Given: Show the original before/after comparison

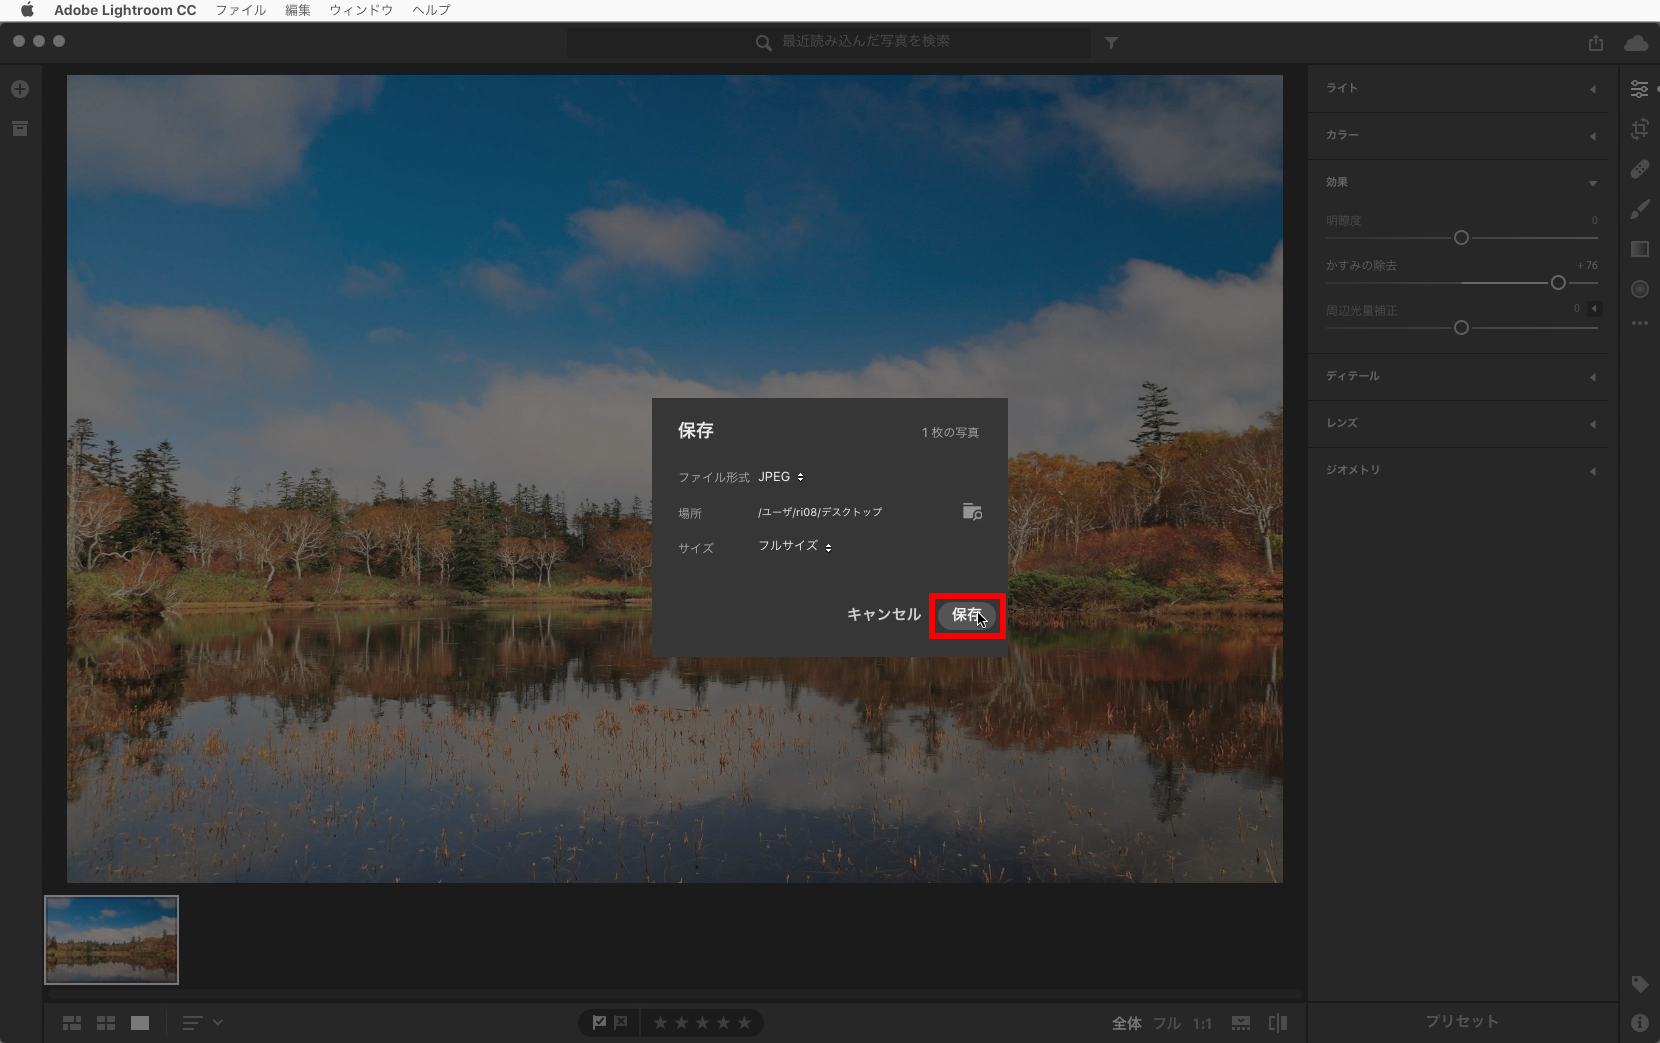Looking at the screenshot, I should [x=1278, y=1023].
